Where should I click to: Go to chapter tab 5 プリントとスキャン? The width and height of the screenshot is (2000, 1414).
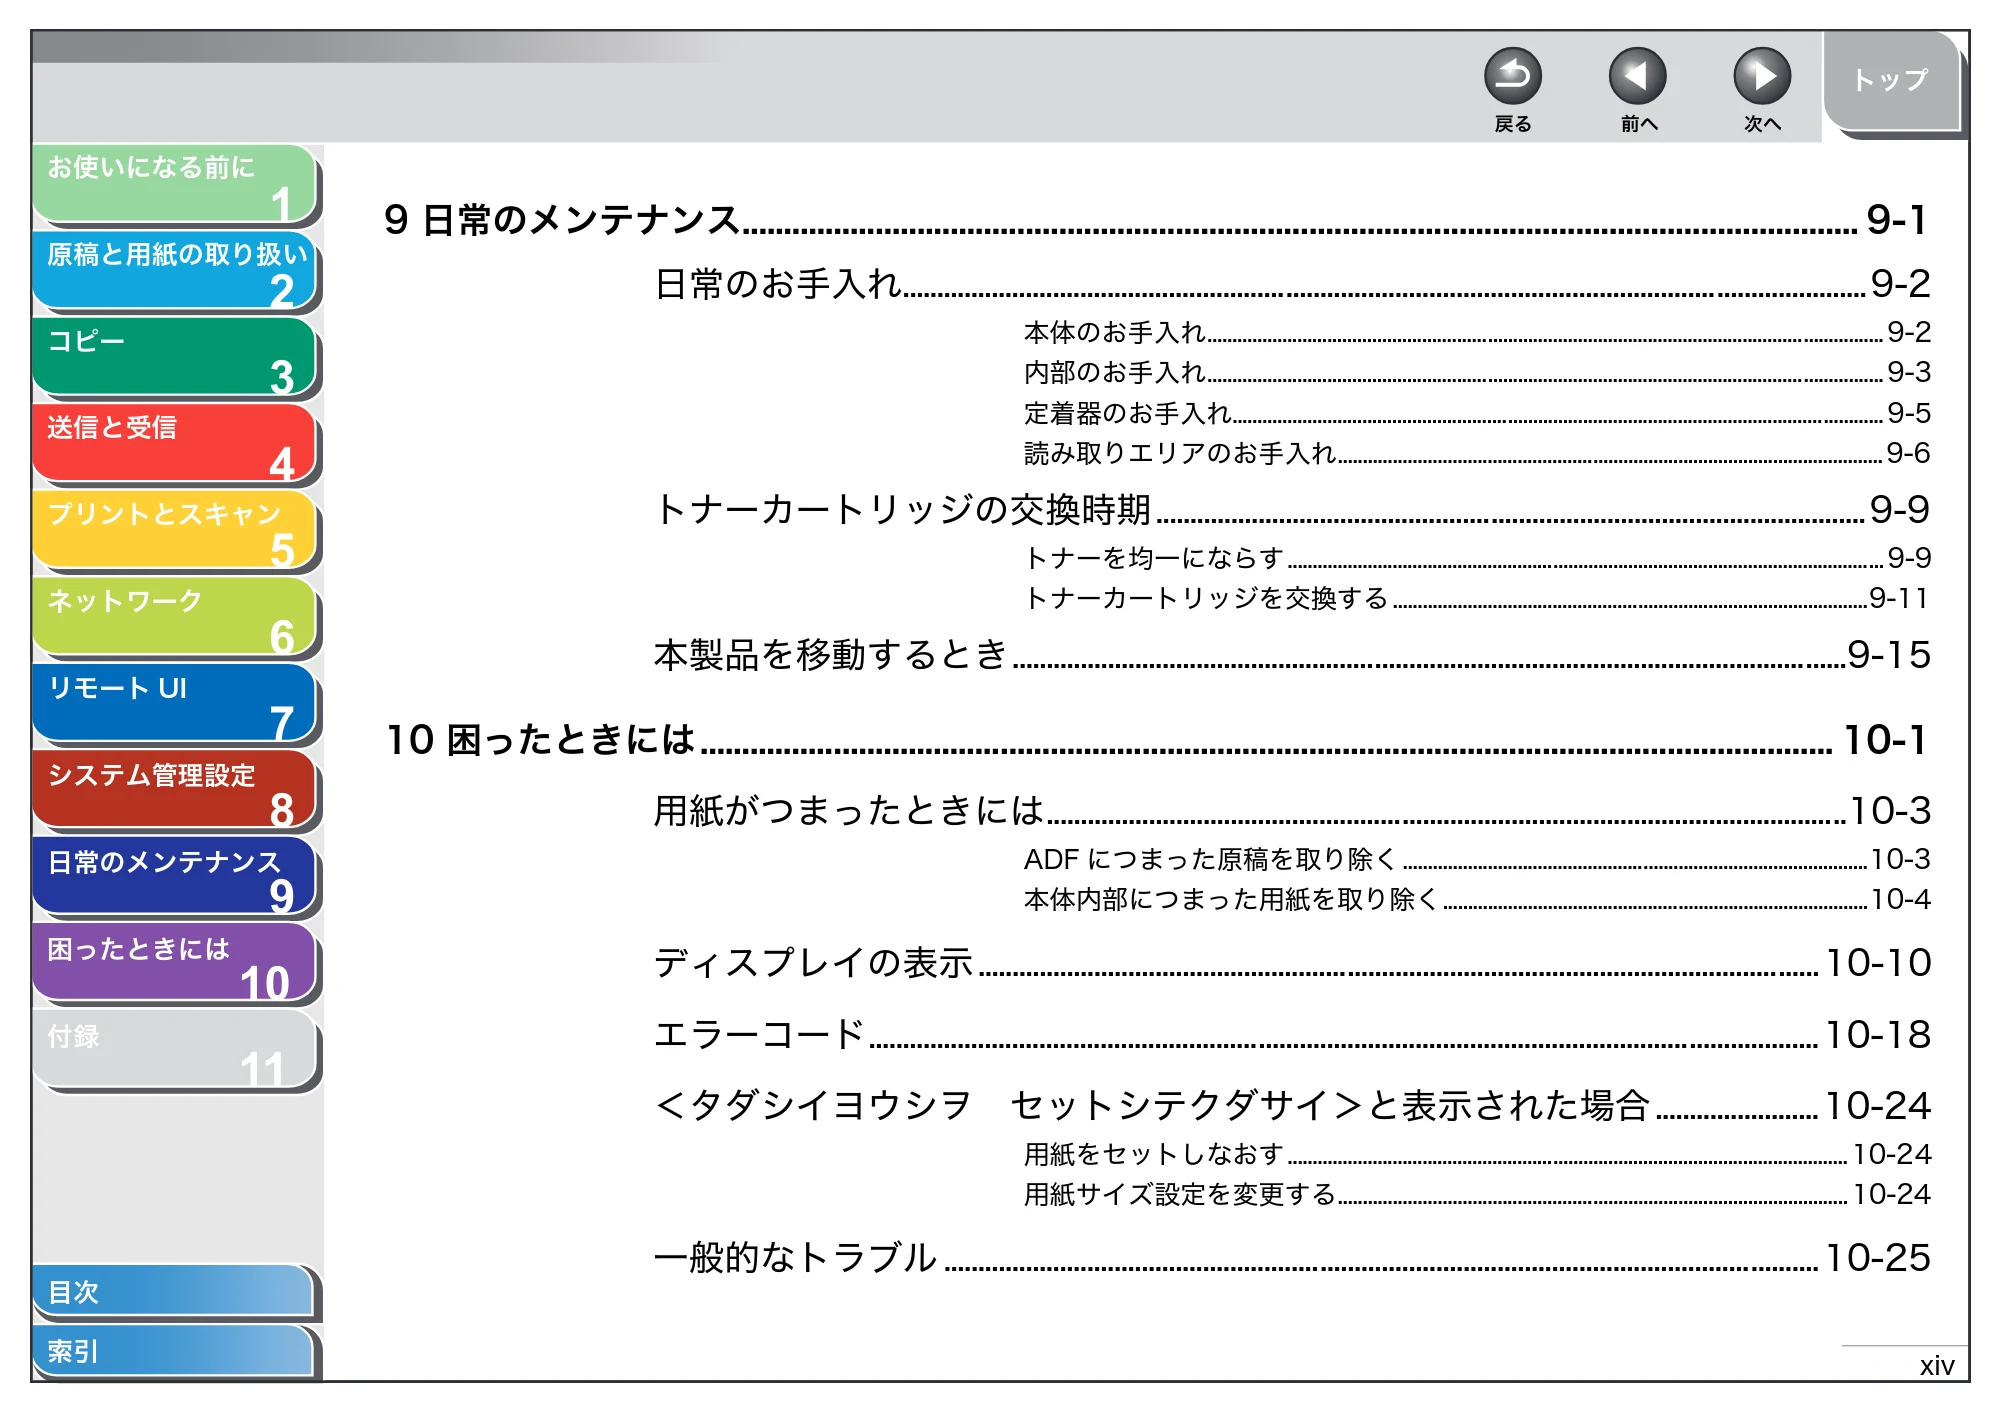175,531
